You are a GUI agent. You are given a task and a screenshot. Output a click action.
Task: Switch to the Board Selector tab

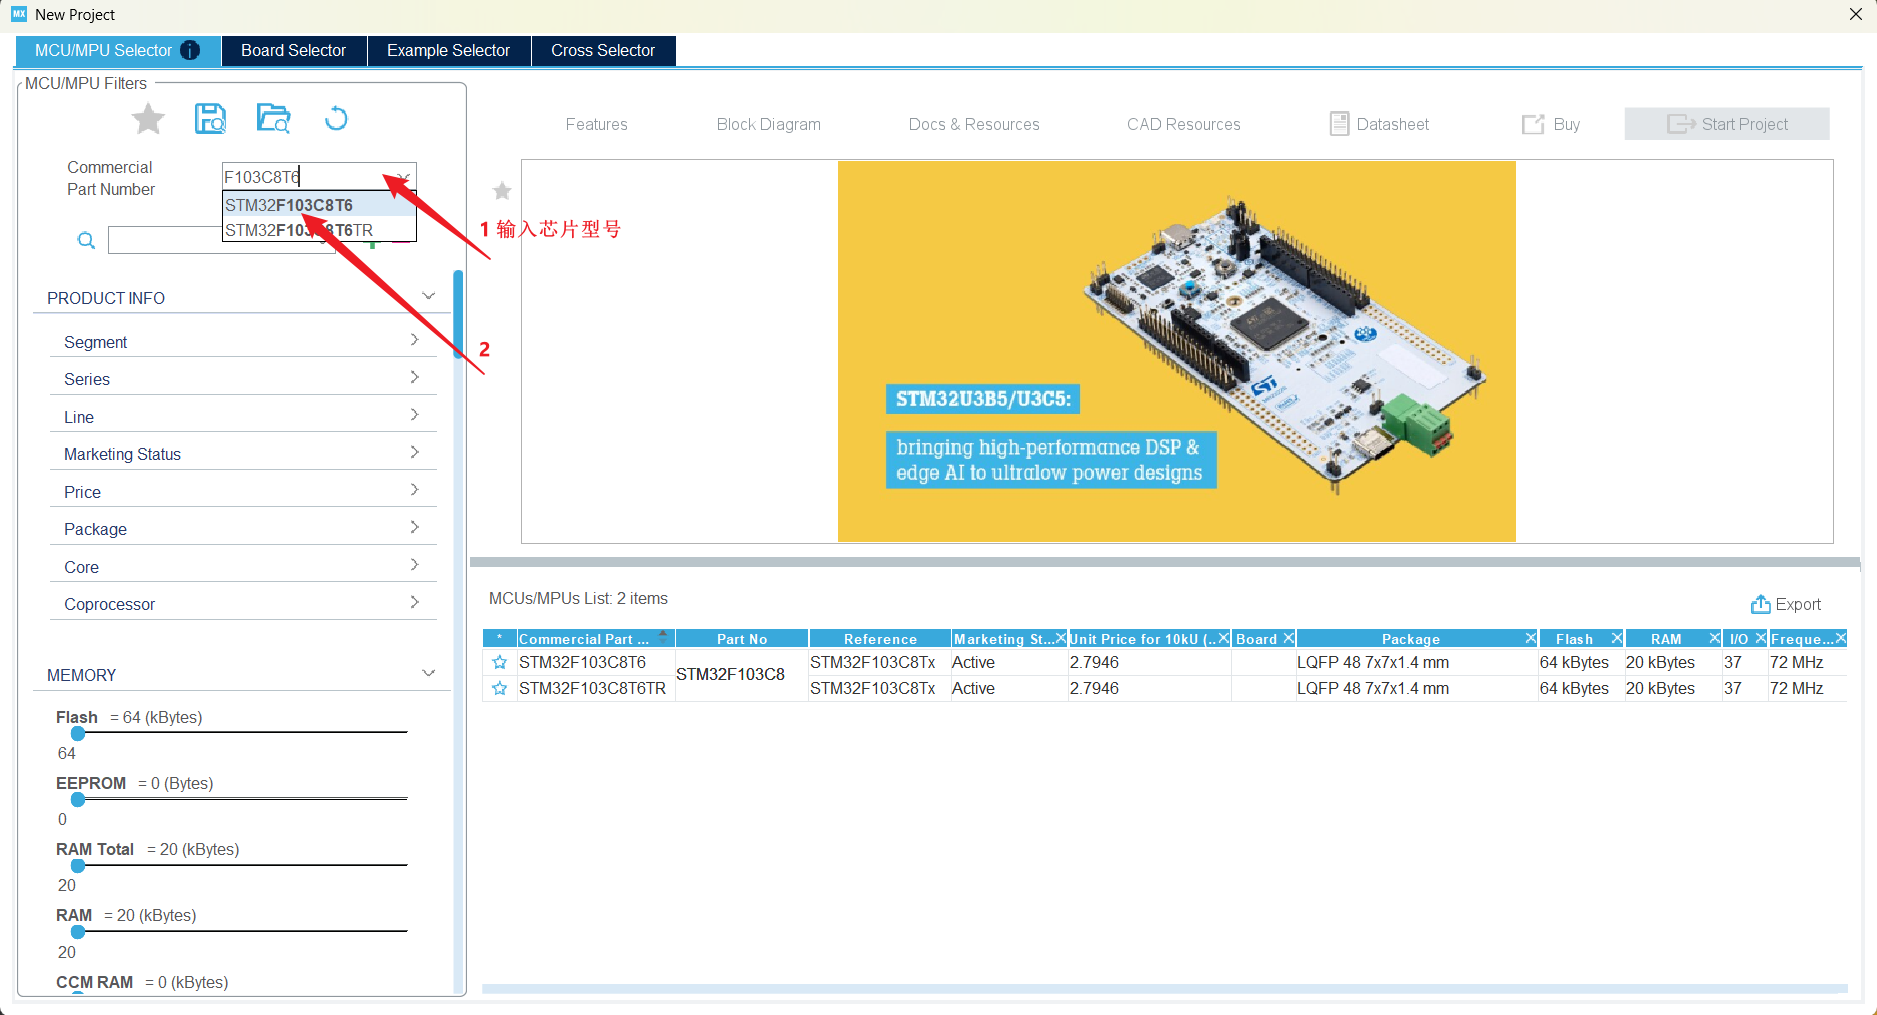(x=293, y=50)
